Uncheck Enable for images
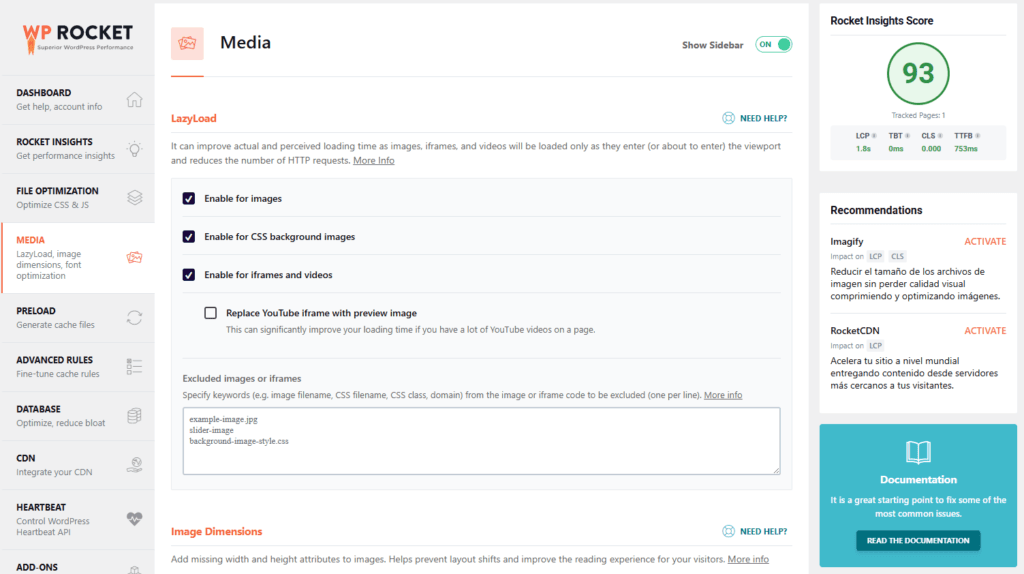The image size is (1024, 574). (189, 199)
